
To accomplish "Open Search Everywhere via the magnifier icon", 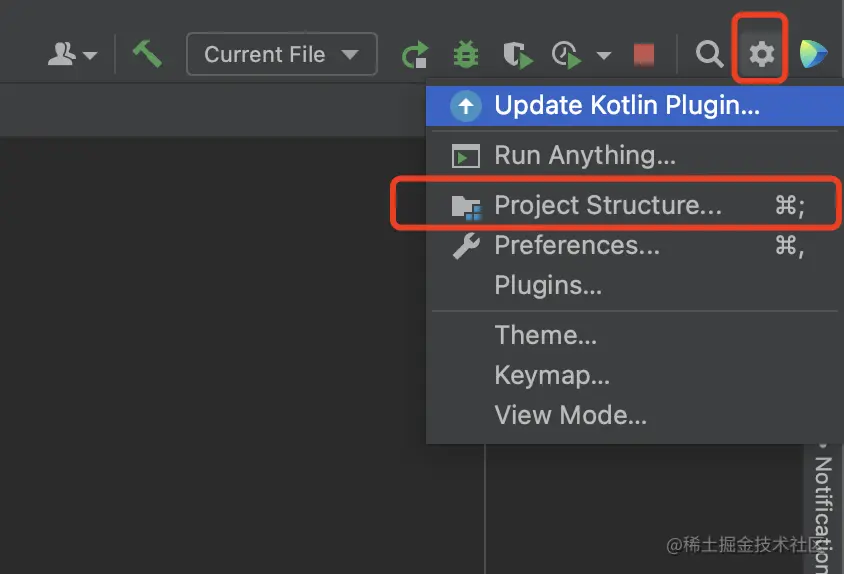I will [x=709, y=54].
